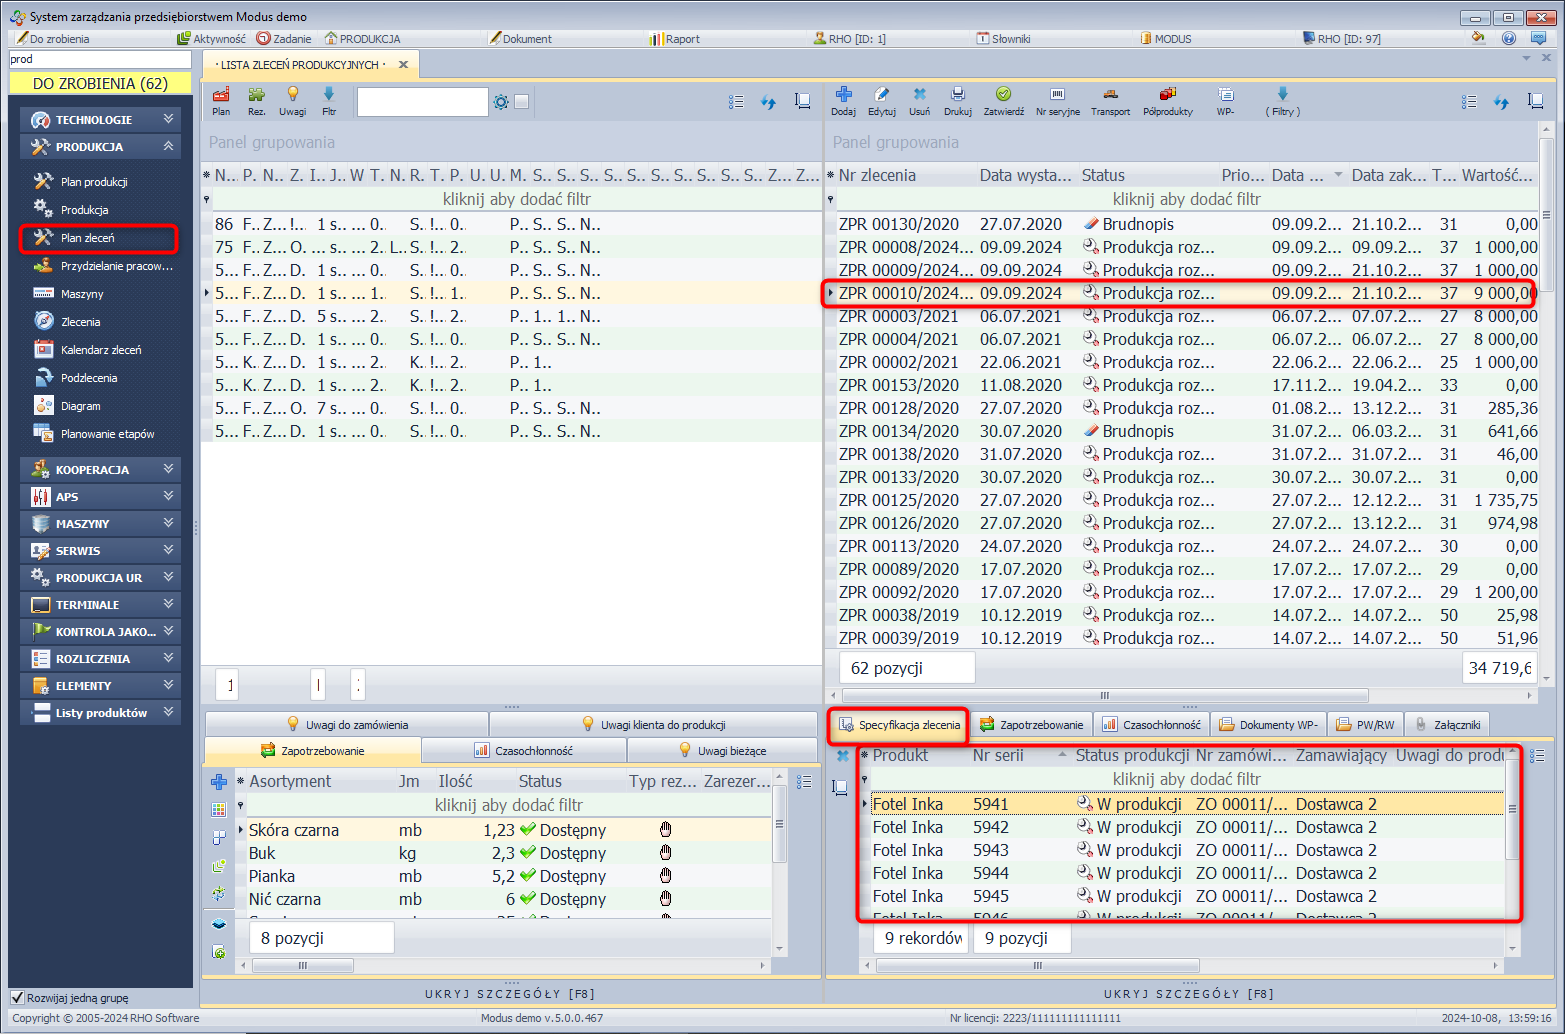The image size is (1565, 1034).
Task: Click the Zatwierdź green check icon
Action: pyautogui.click(x=1003, y=95)
